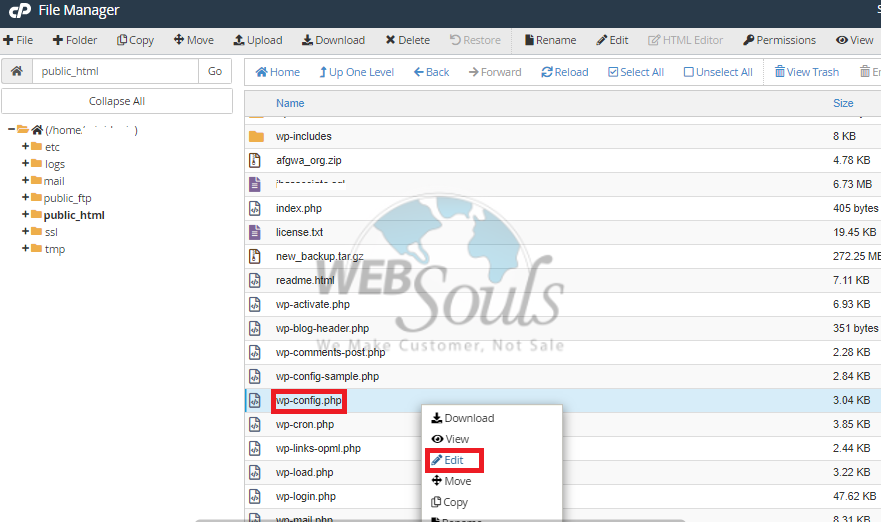Select the wp-links-opml.php file name

click(318, 448)
